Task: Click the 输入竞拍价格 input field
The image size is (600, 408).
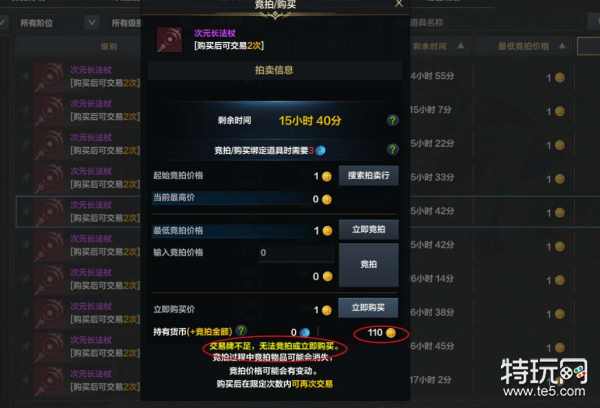Action: (x=297, y=253)
